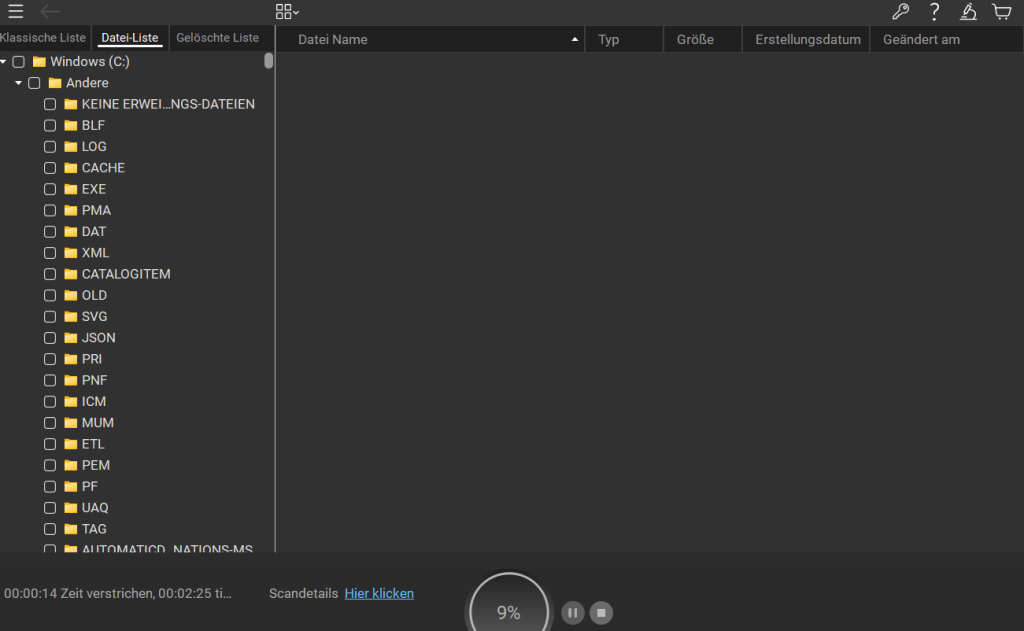Click the microscope tools icon
The width and height of the screenshot is (1024, 631).
(x=968, y=12)
